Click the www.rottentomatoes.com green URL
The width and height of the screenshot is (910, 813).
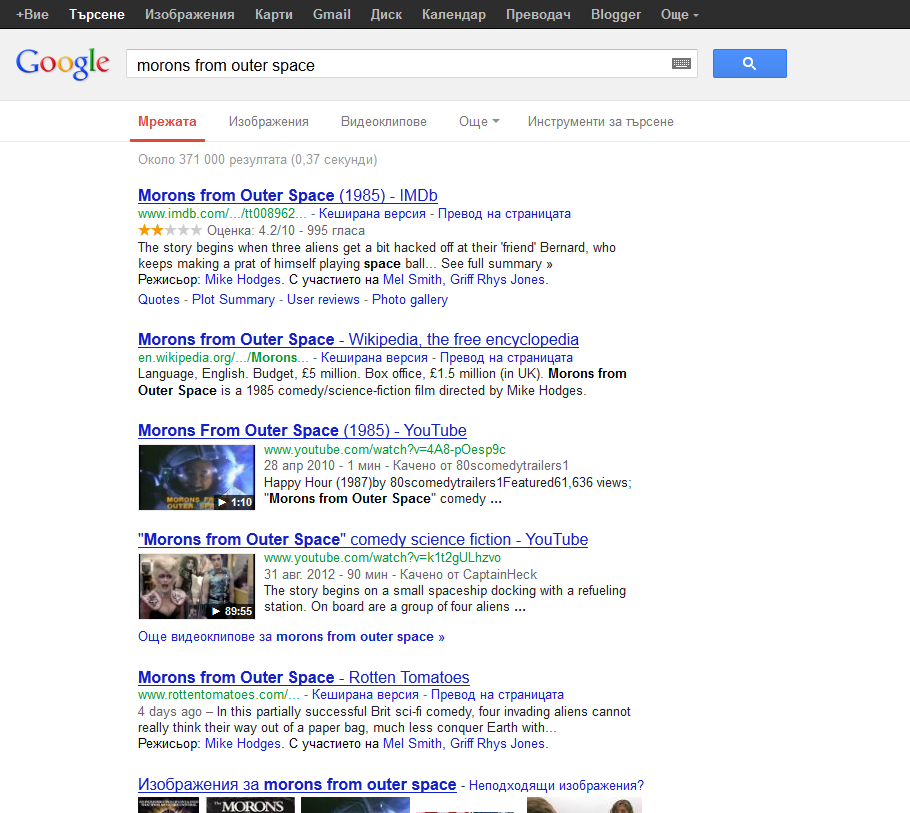(x=219, y=695)
